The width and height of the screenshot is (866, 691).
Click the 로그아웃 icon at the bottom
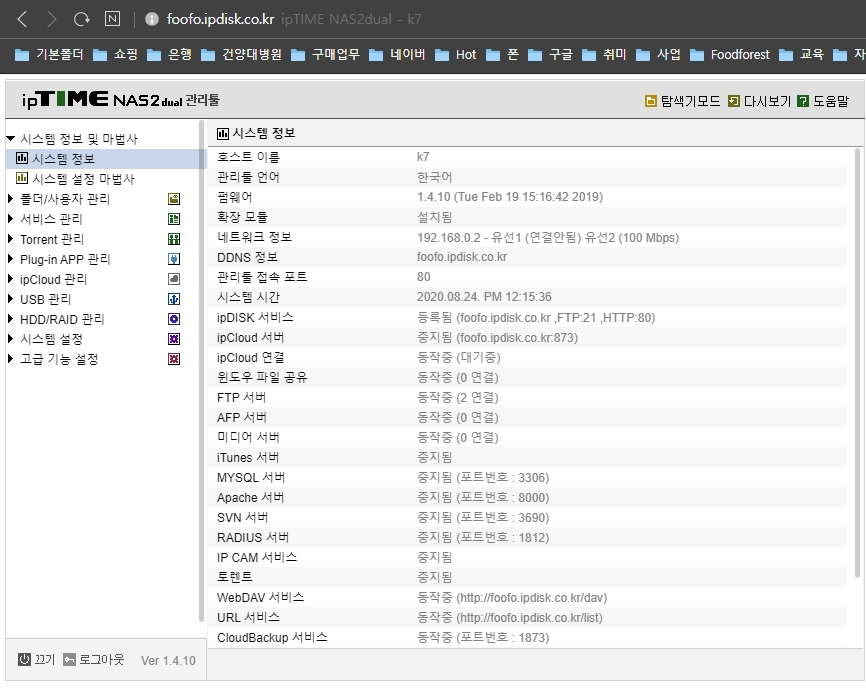tap(69, 660)
